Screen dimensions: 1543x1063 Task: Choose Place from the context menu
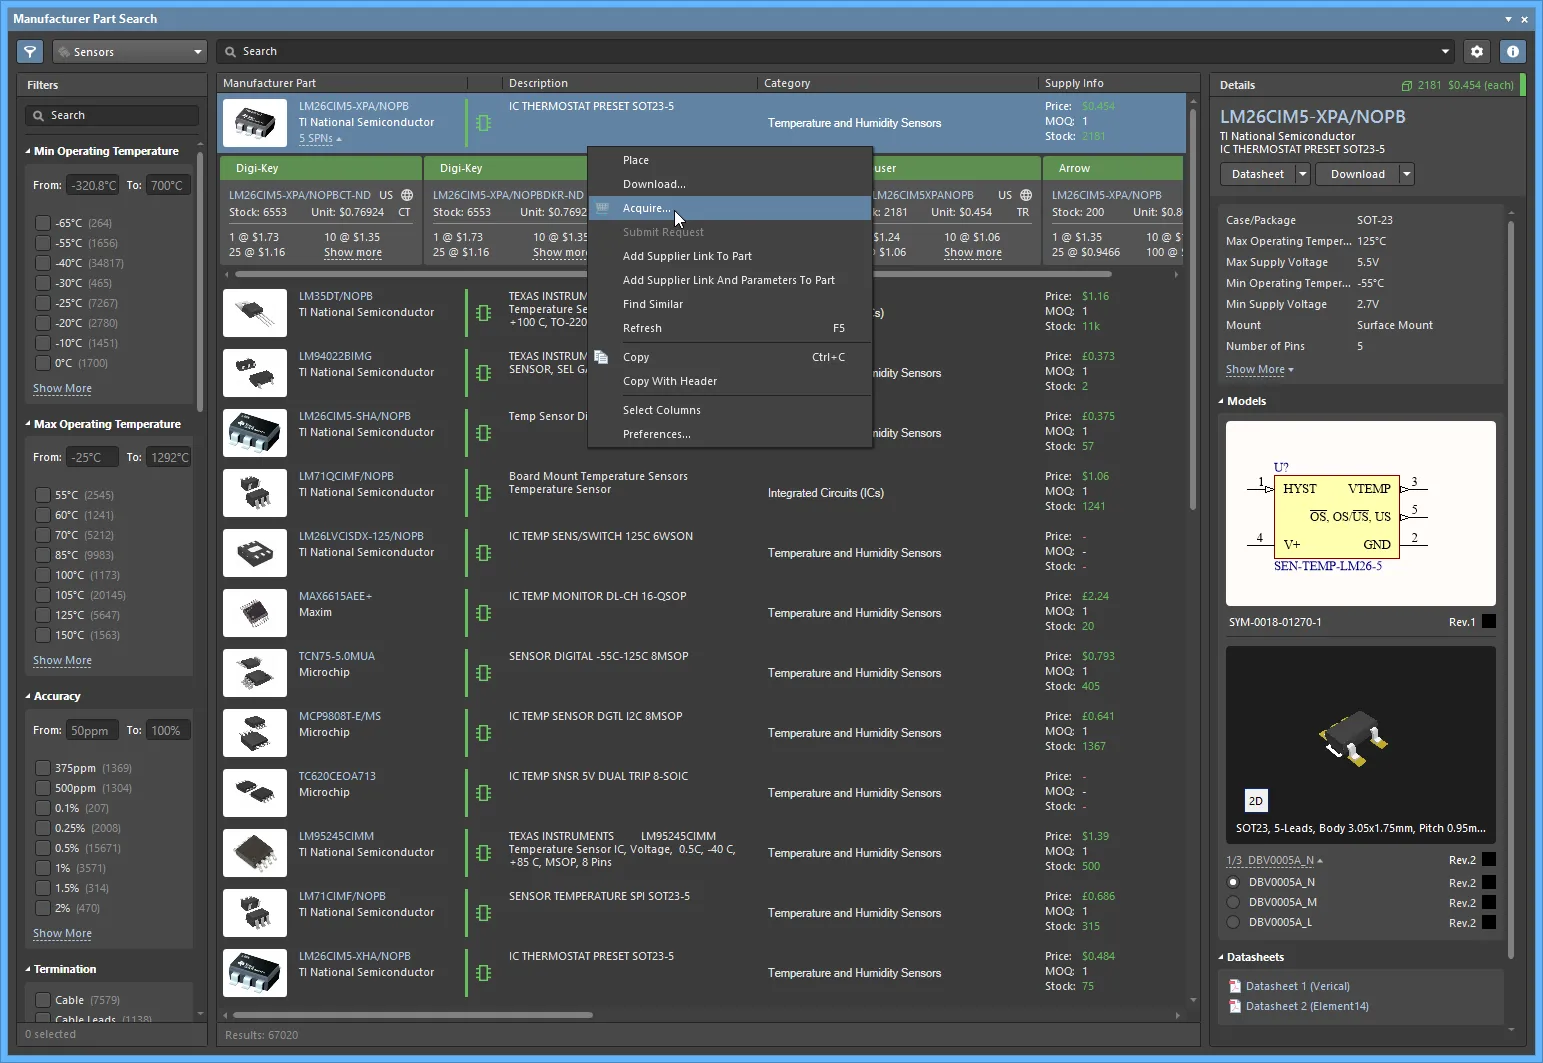coord(636,160)
